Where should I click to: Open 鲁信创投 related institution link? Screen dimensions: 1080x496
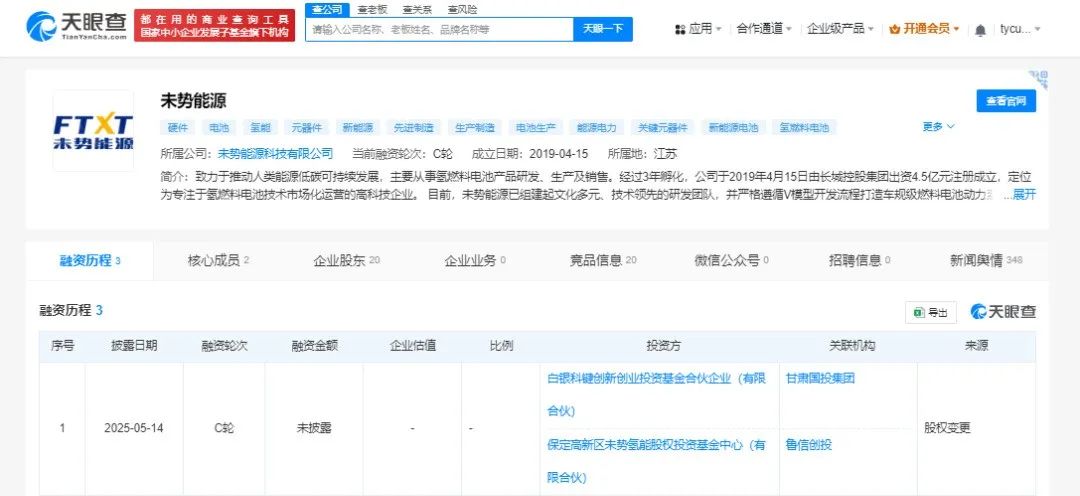pos(809,444)
